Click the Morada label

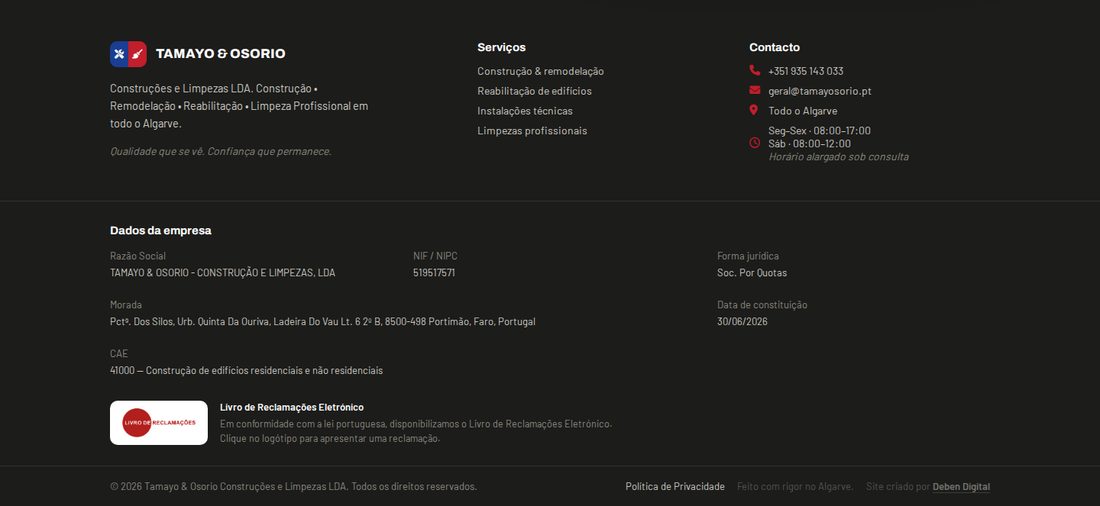click(x=126, y=305)
